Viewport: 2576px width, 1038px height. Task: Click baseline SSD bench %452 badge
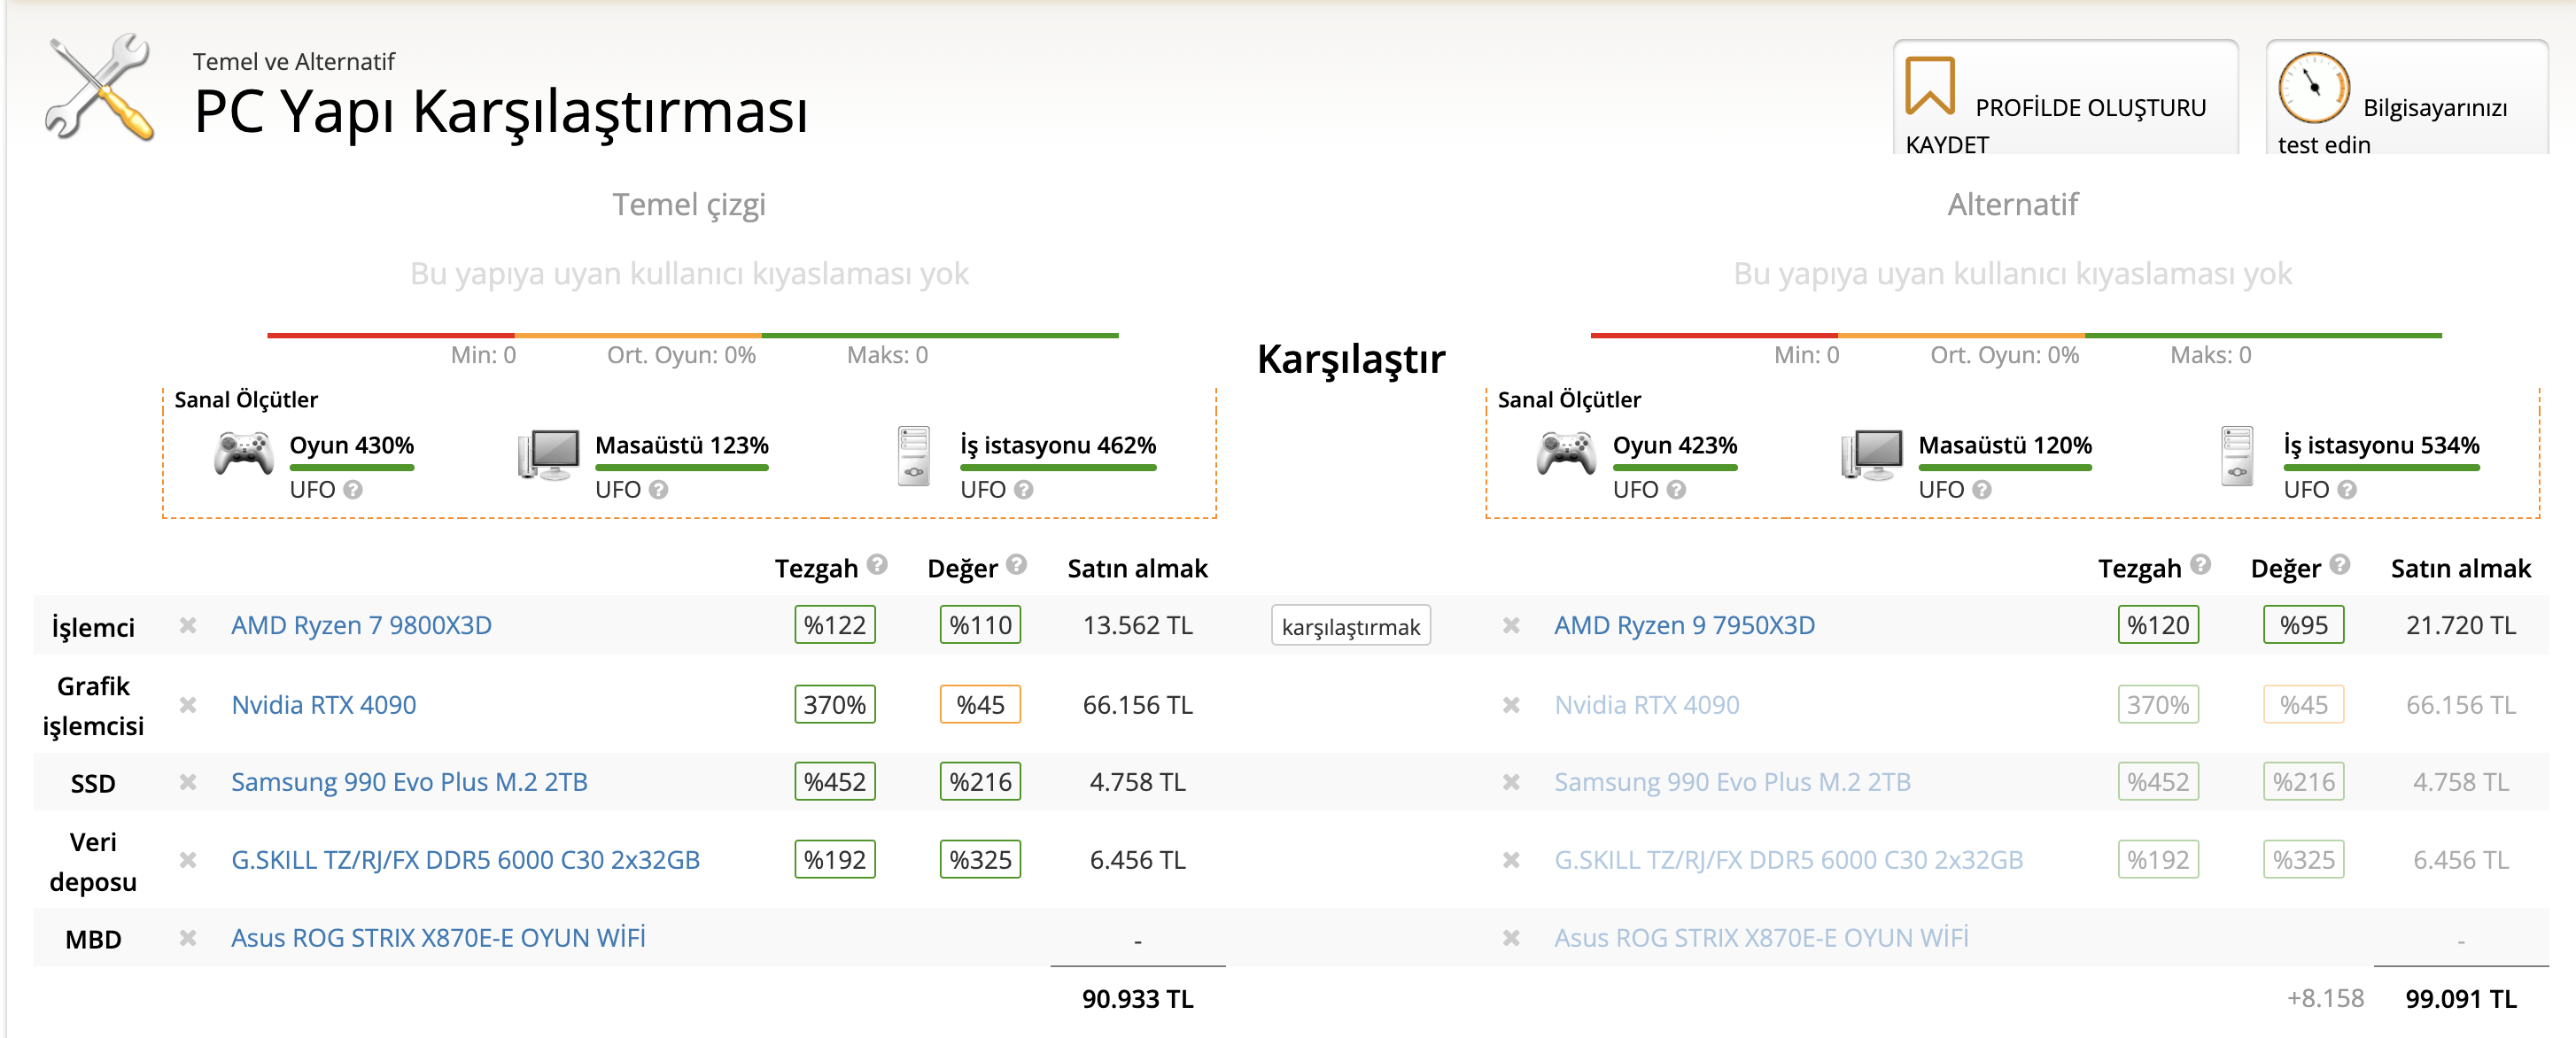(x=835, y=782)
